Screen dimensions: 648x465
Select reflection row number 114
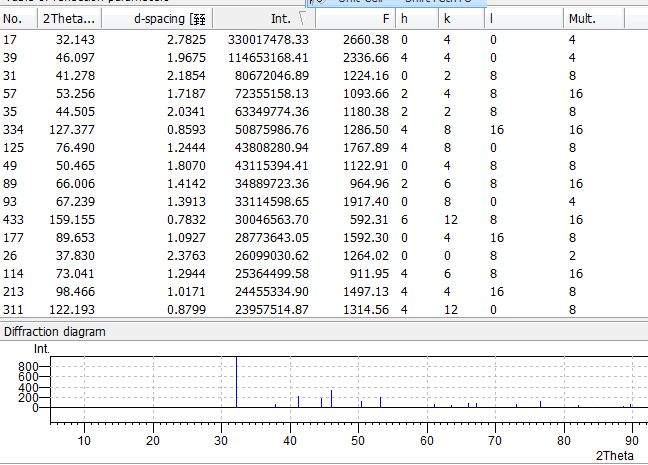tap(324, 274)
